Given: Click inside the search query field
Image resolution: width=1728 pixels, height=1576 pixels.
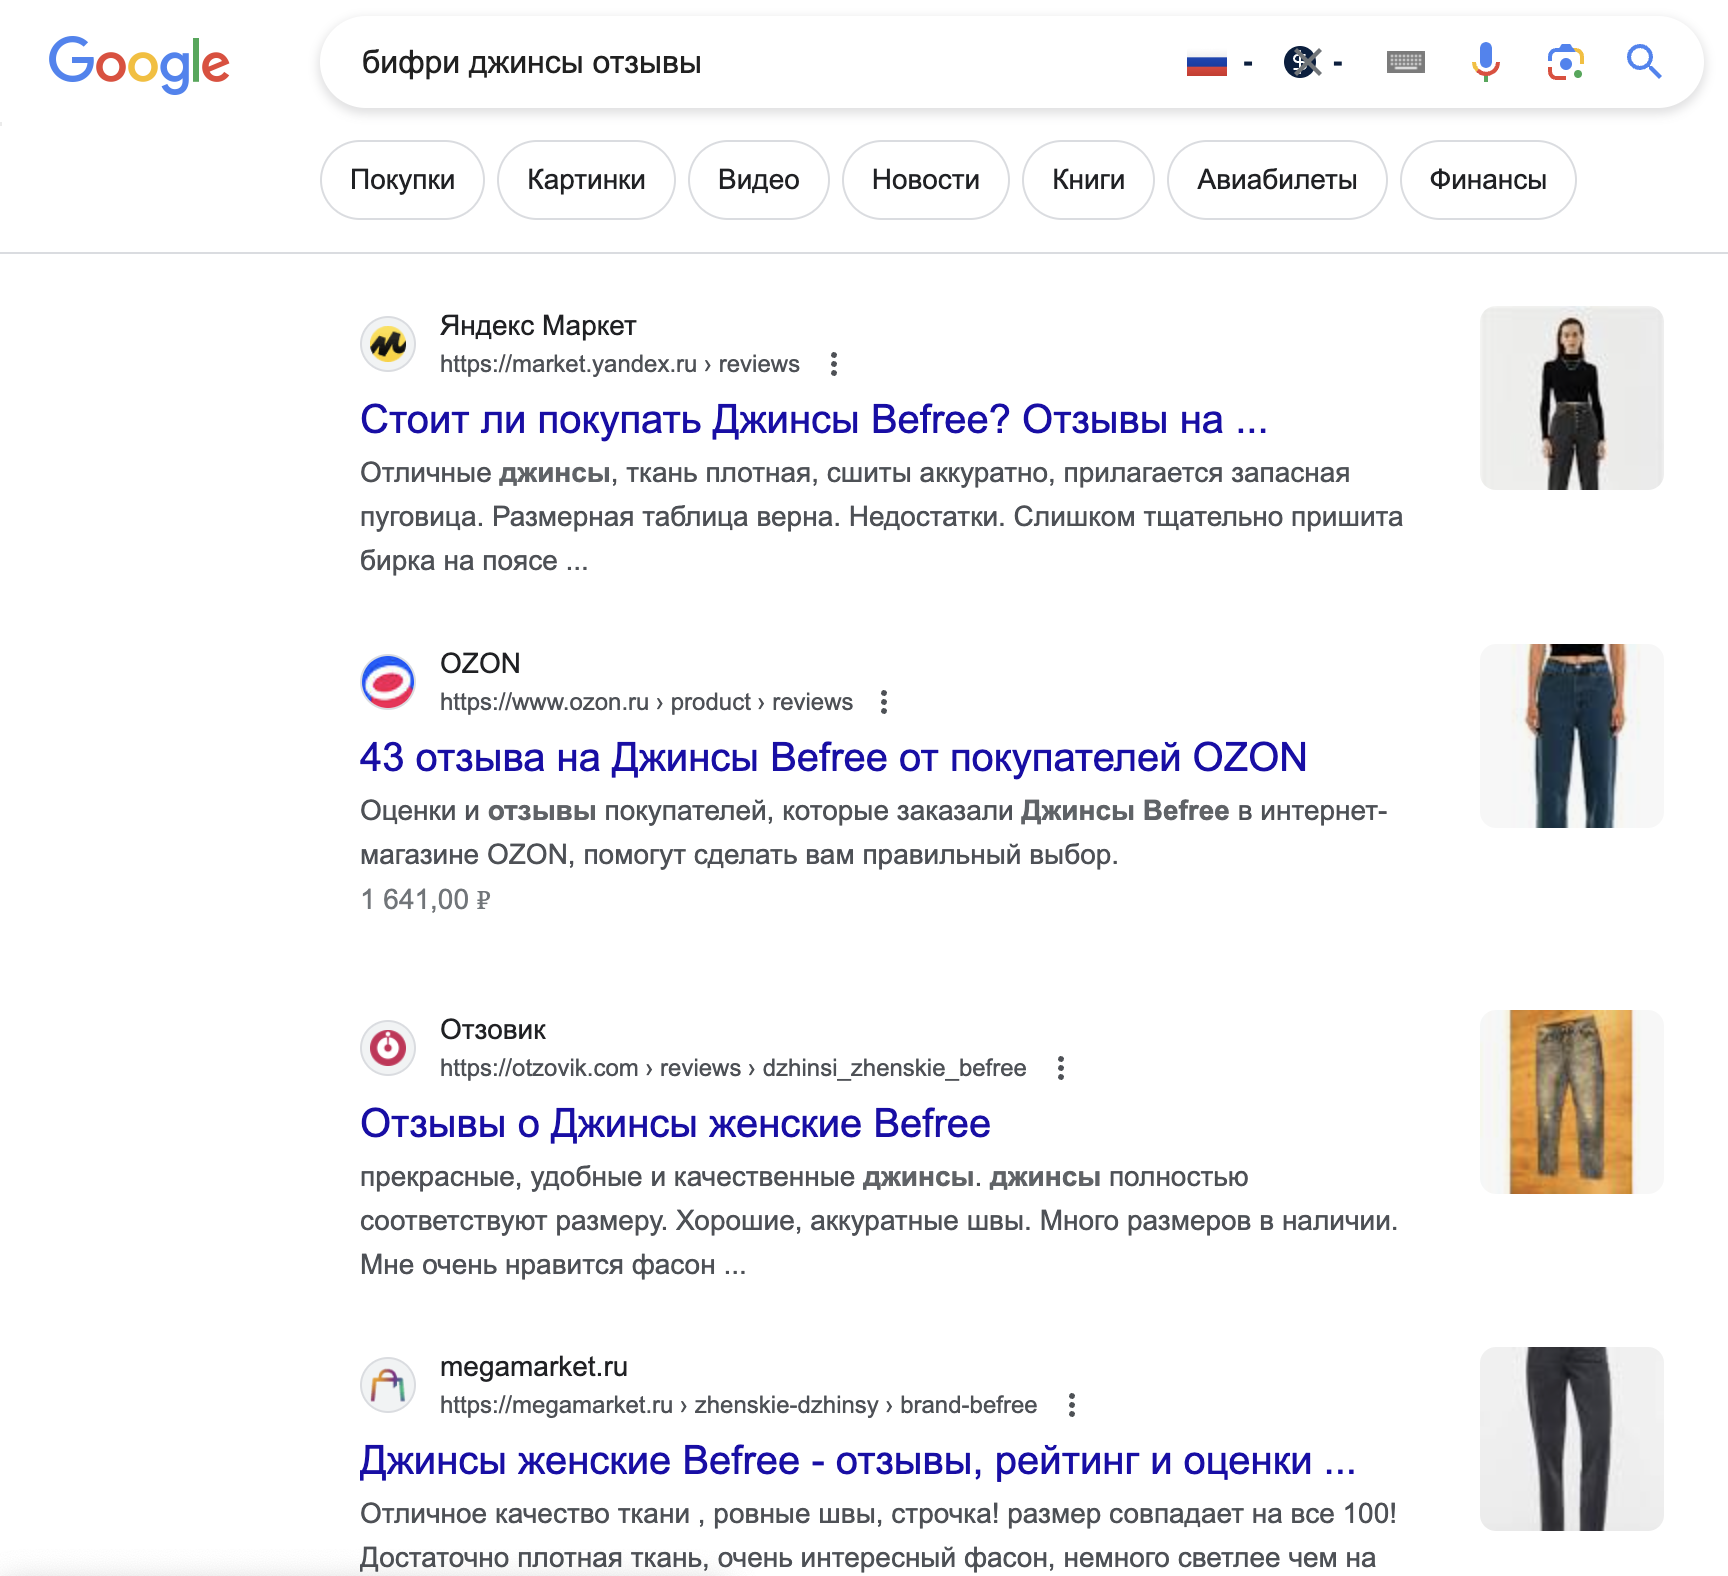Looking at the screenshot, I should 700,62.
